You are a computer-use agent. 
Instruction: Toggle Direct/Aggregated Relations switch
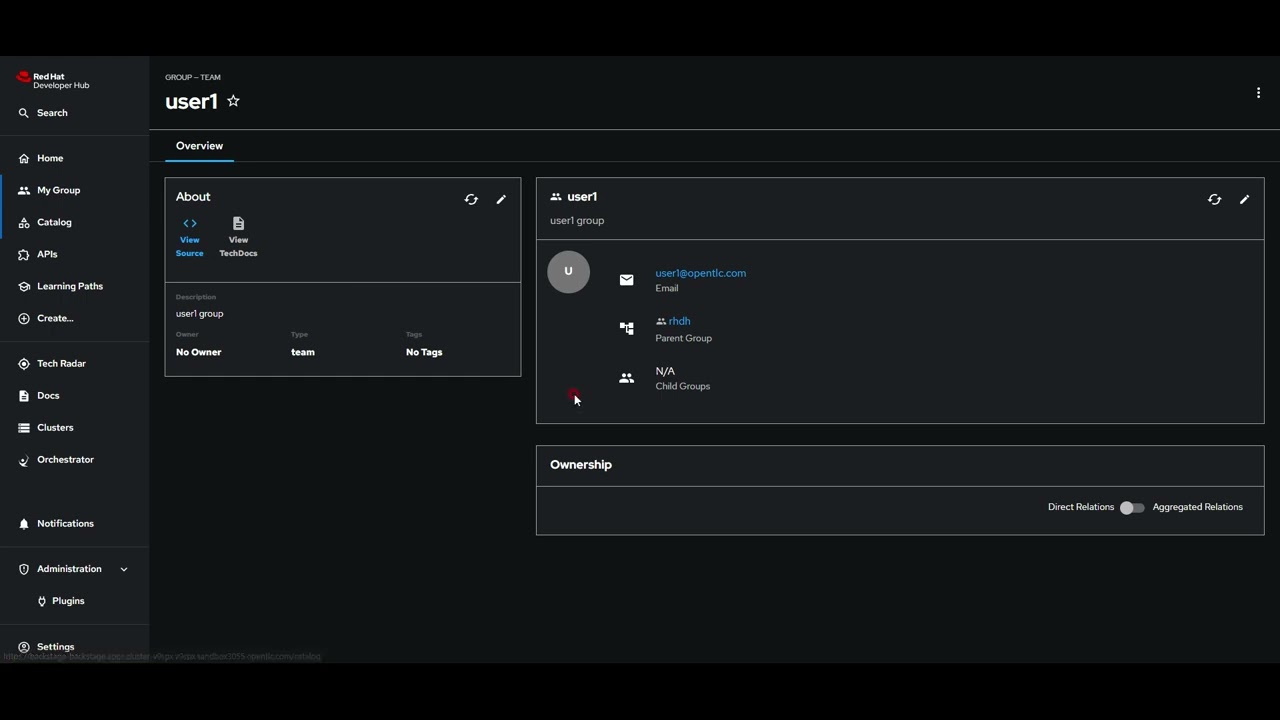(x=1132, y=508)
